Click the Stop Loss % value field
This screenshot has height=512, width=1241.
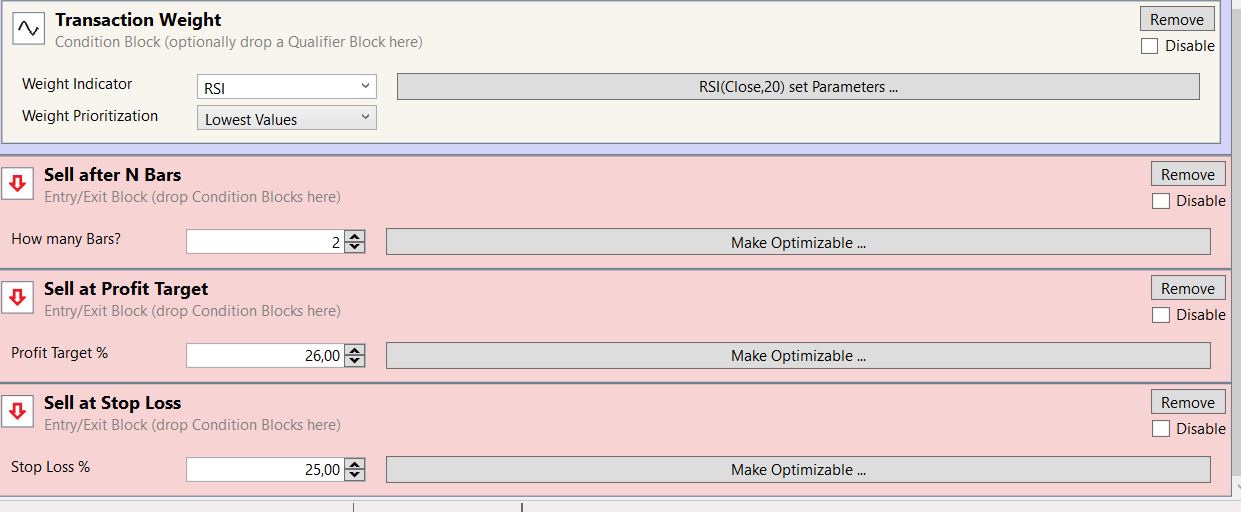point(265,469)
